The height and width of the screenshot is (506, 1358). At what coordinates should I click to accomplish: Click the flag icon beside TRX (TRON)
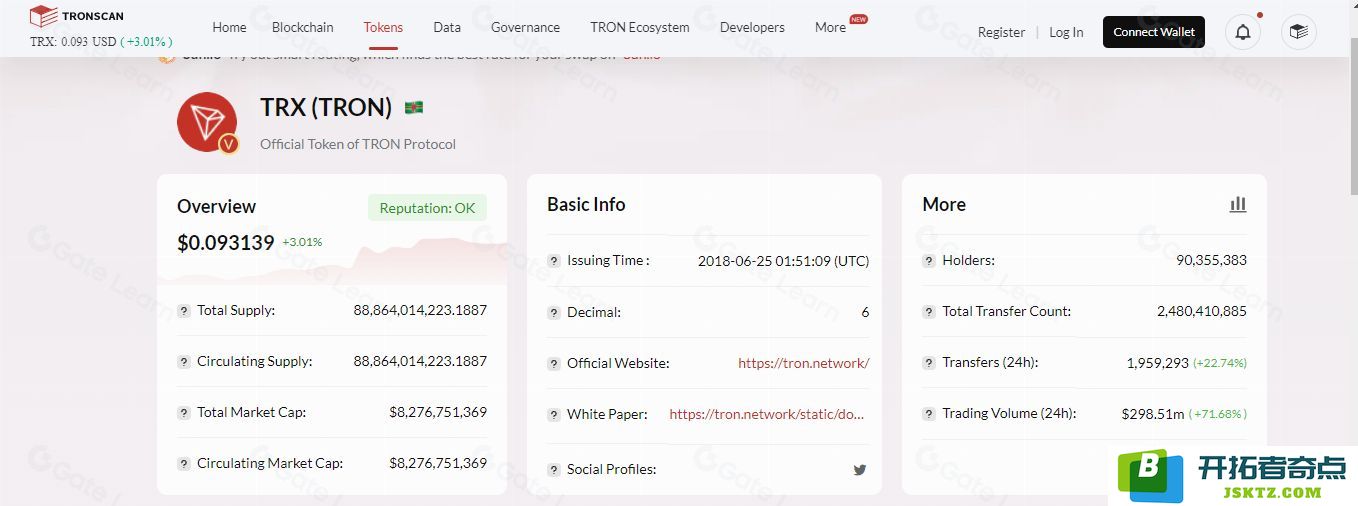(414, 107)
